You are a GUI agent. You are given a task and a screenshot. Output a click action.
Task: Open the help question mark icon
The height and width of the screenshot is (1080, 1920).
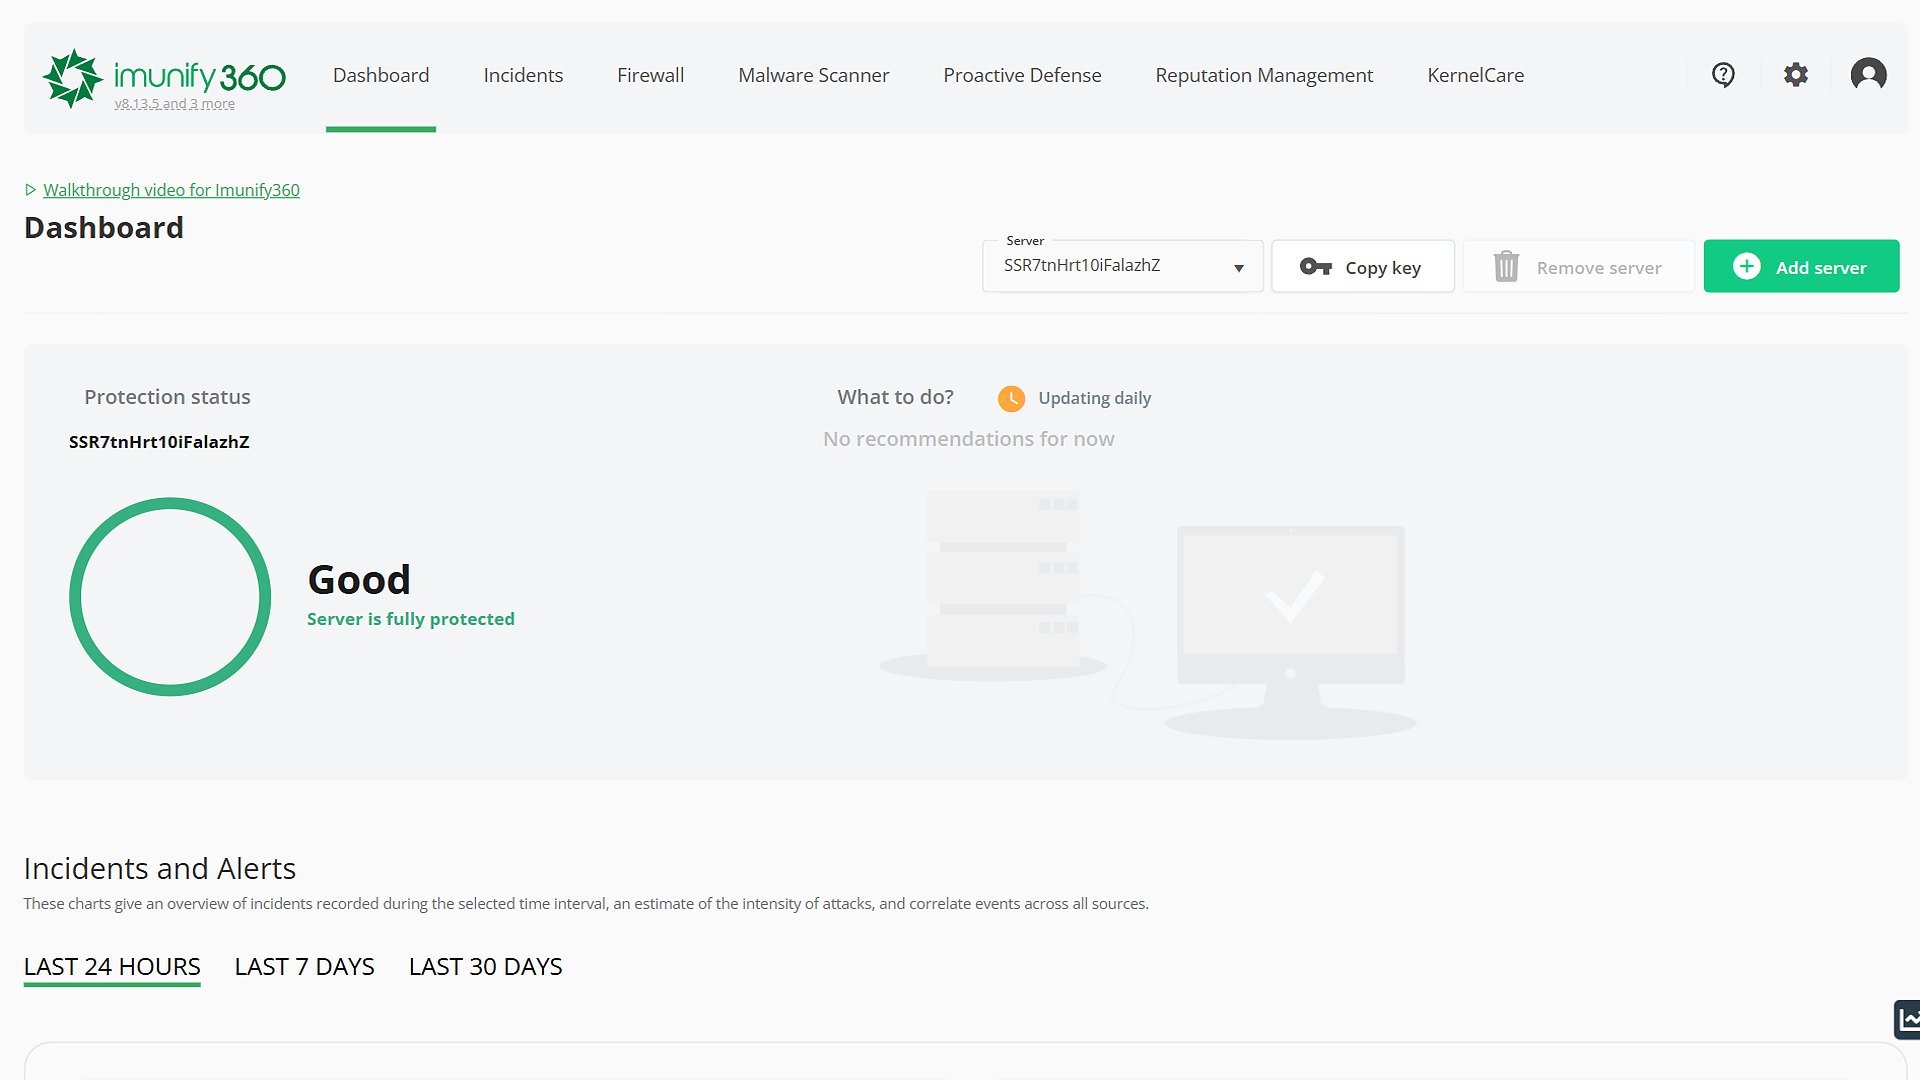(1723, 75)
